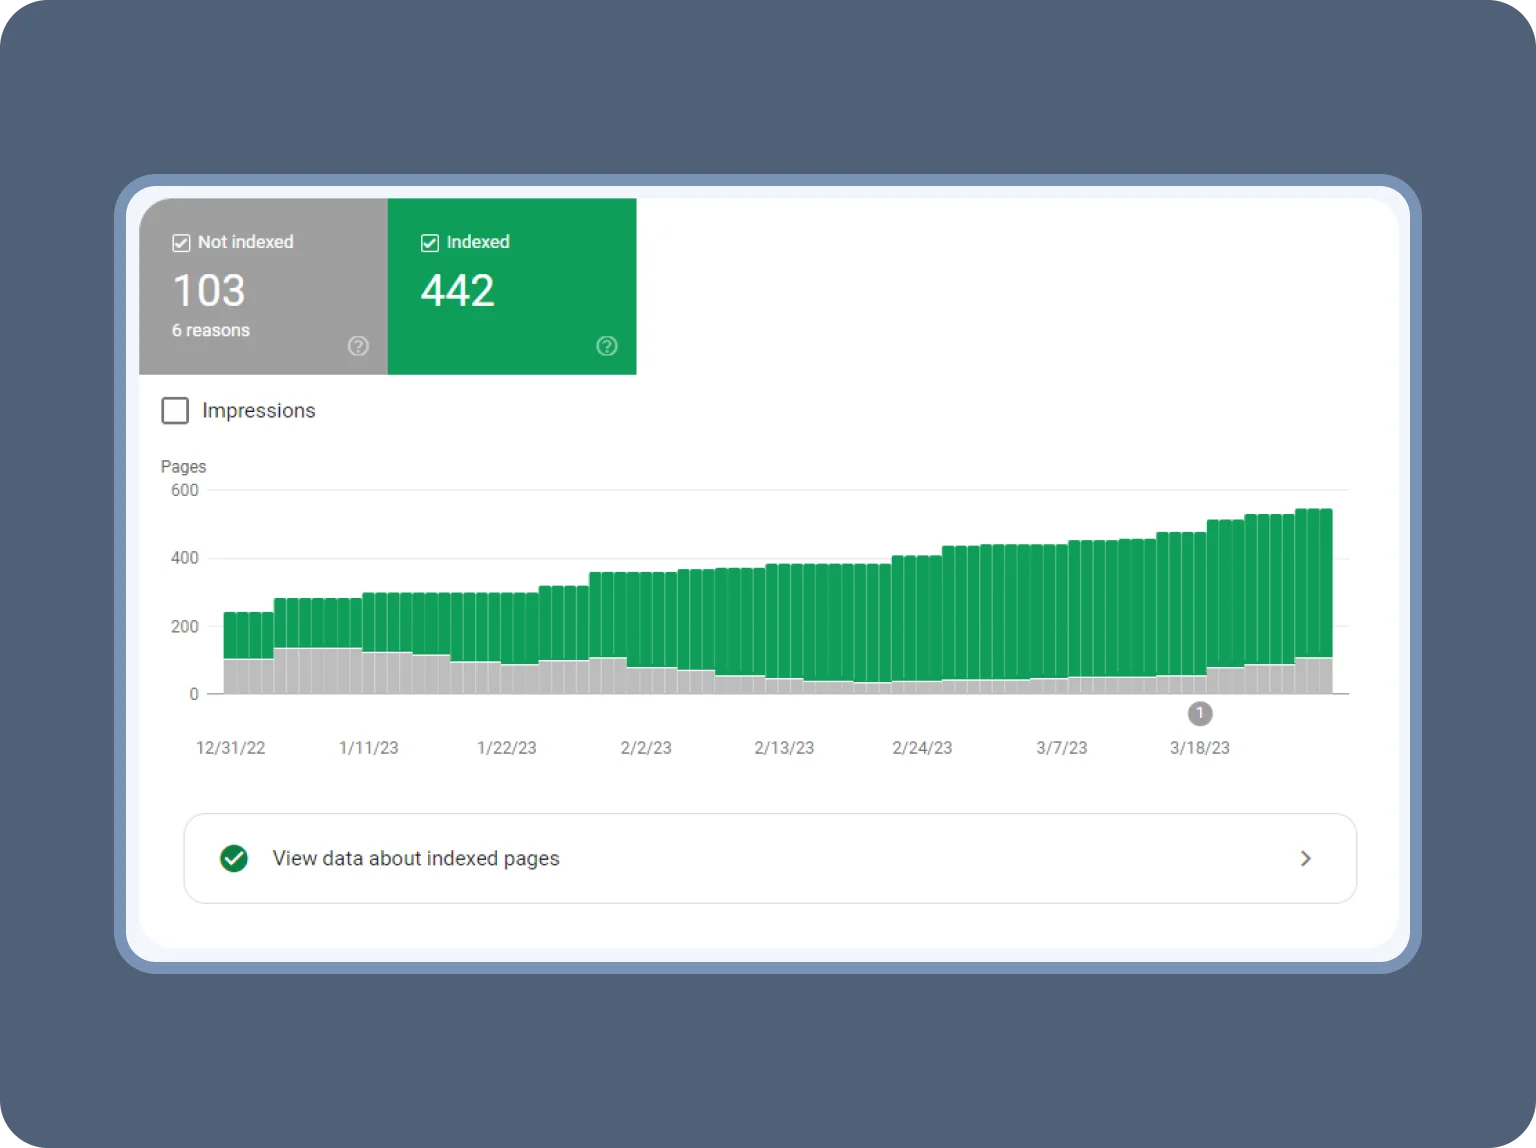
Task: Uncheck the Indexed checkbox
Action: (x=430, y=243)
